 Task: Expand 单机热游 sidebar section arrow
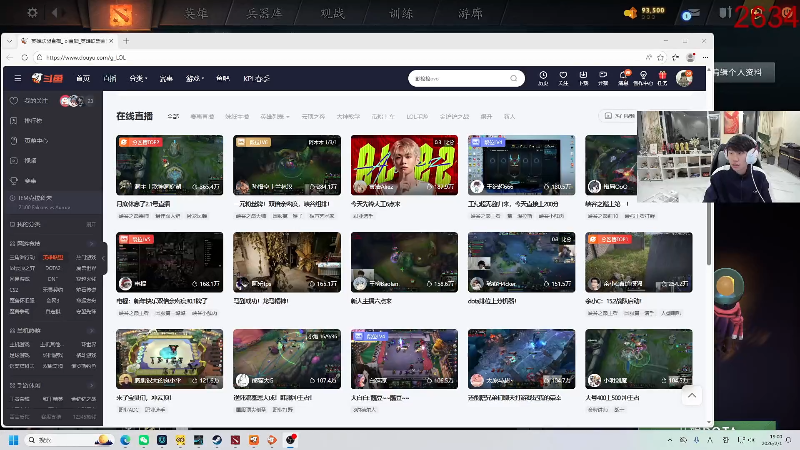92,331
